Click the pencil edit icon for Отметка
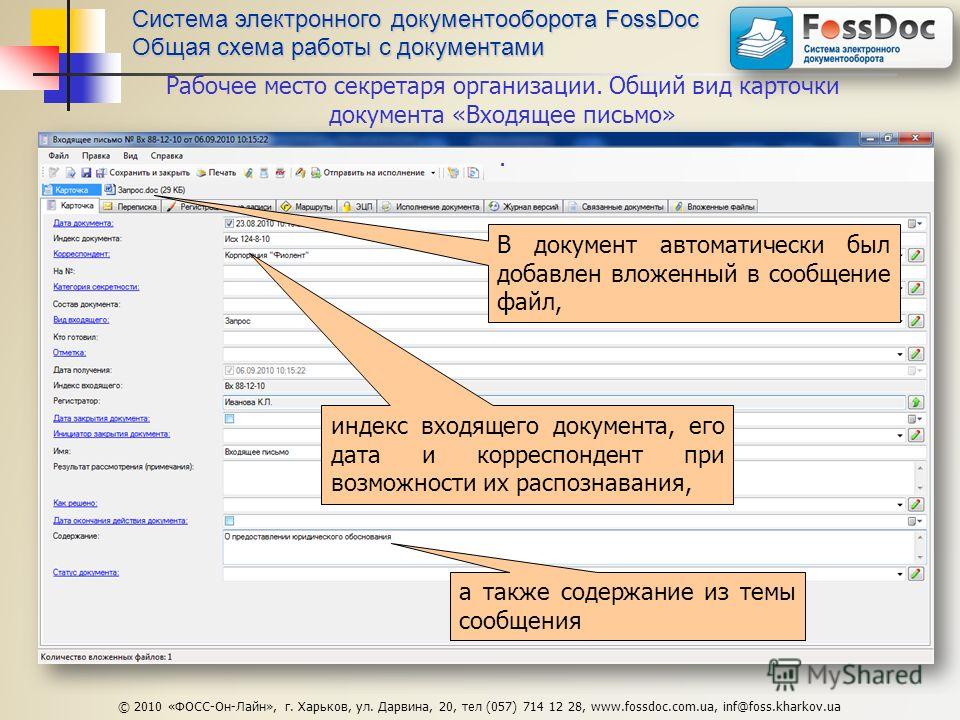This screenshot has width=960, height=720. click(915, 354)
